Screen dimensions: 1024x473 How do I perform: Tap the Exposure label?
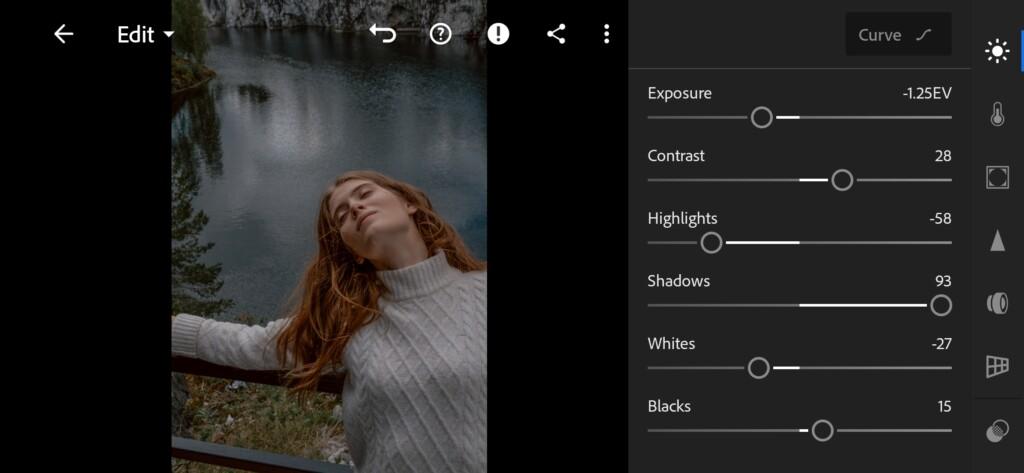pos(679,93)
